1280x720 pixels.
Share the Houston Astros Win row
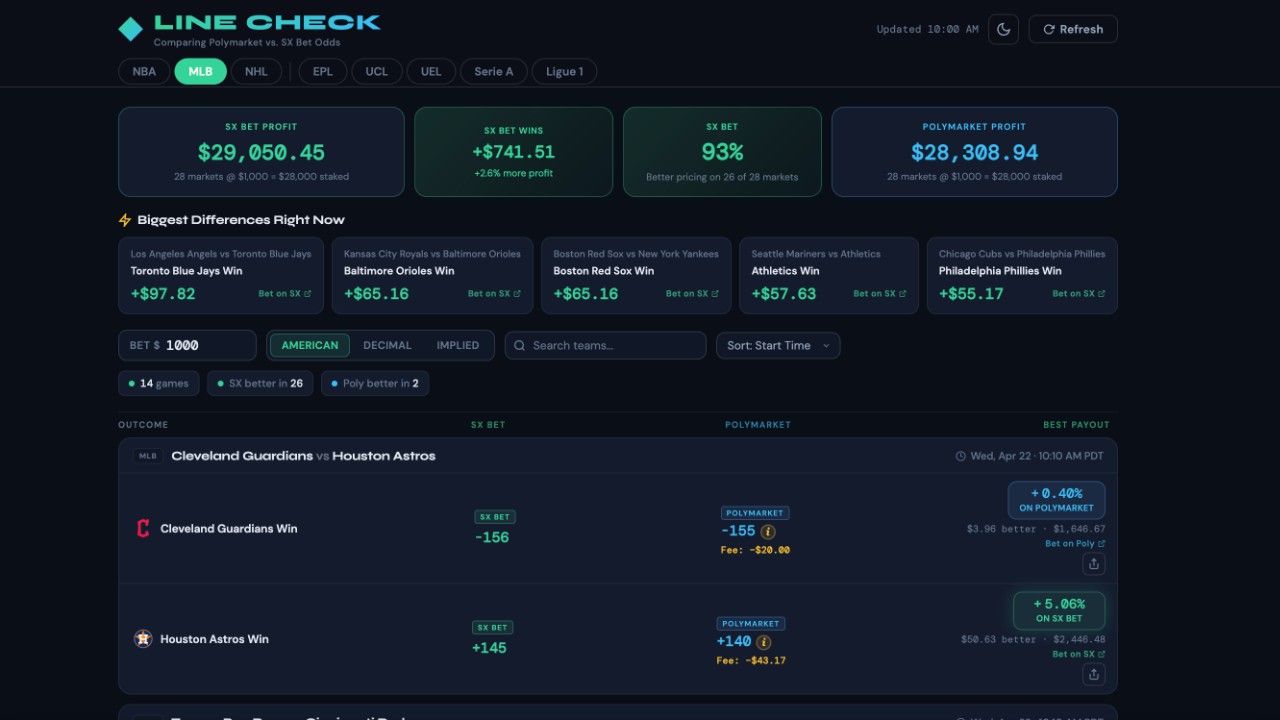pos(1094,675)
